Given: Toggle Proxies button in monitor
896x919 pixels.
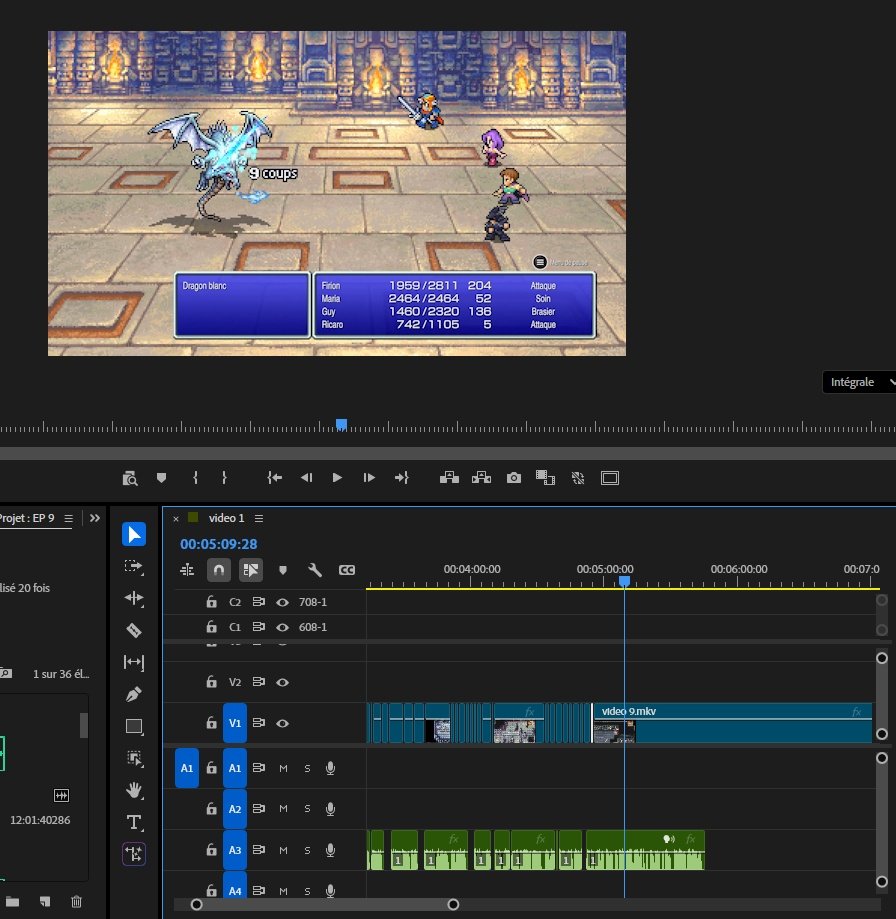Looking at the screenshot, I should (x=578, y=478).
